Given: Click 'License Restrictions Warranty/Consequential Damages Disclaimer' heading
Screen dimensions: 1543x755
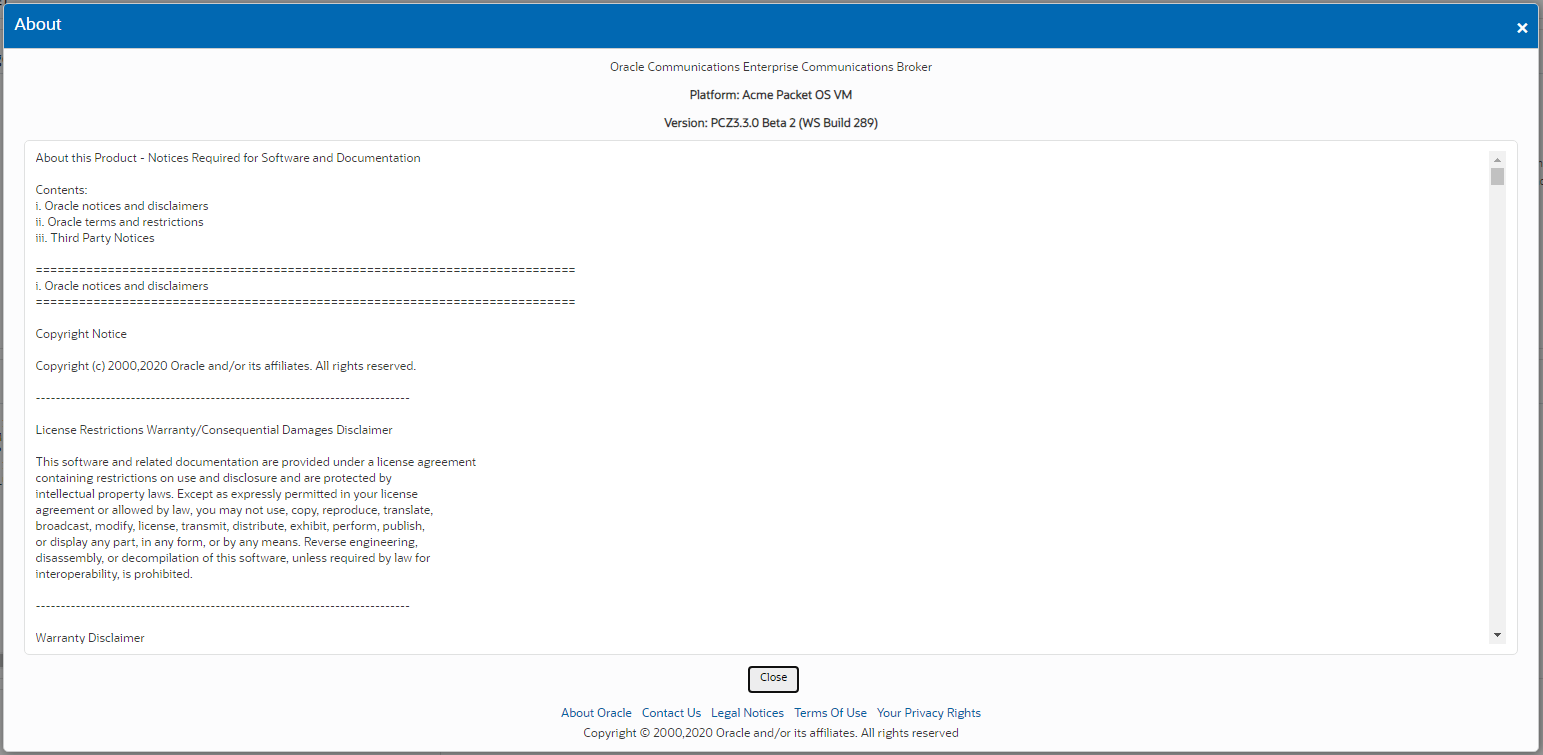Looking at the screenshot, I should coord(214,430).
